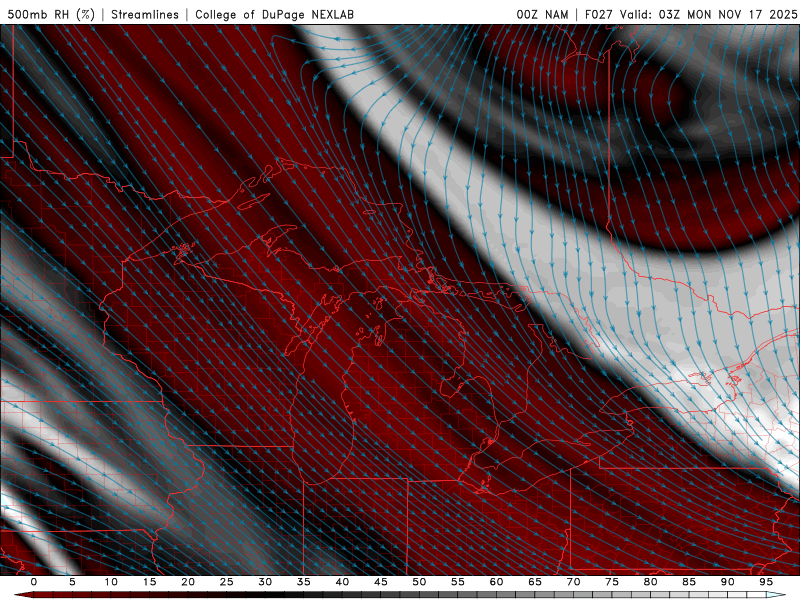This screenshot has height=600, width=800.
Task: Click the "60" color scale label
Action: [496, 582]
